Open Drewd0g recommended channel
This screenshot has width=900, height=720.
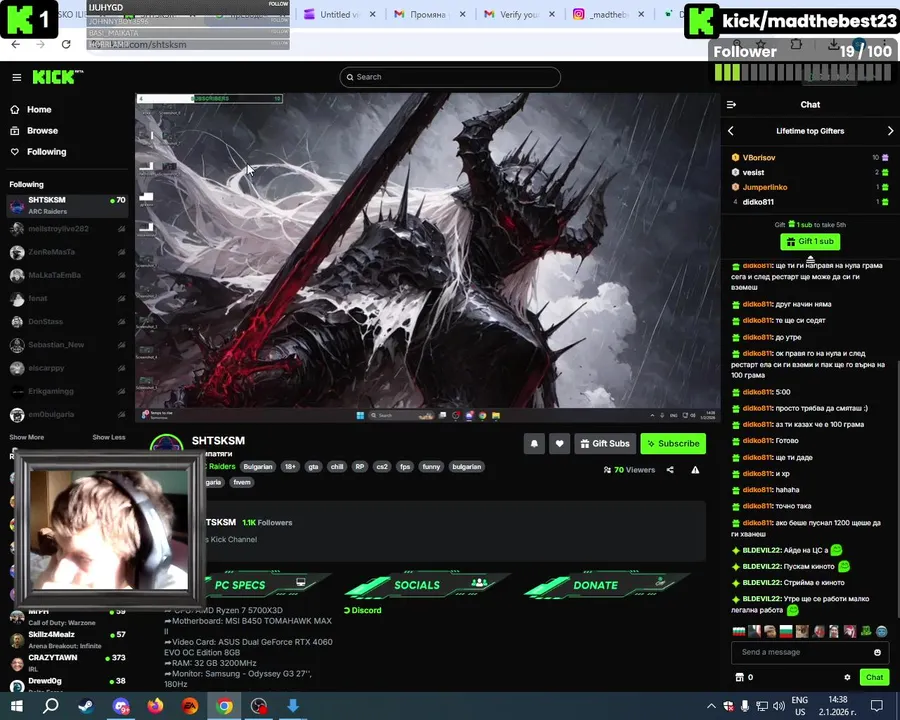[x=67, y=684]
